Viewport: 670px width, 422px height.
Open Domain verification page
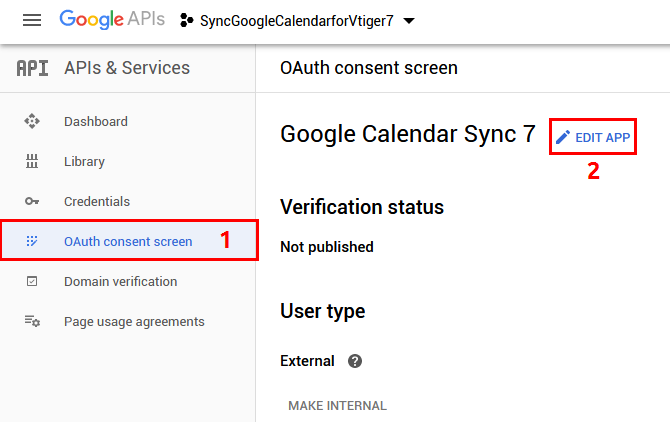coord(120,281)
